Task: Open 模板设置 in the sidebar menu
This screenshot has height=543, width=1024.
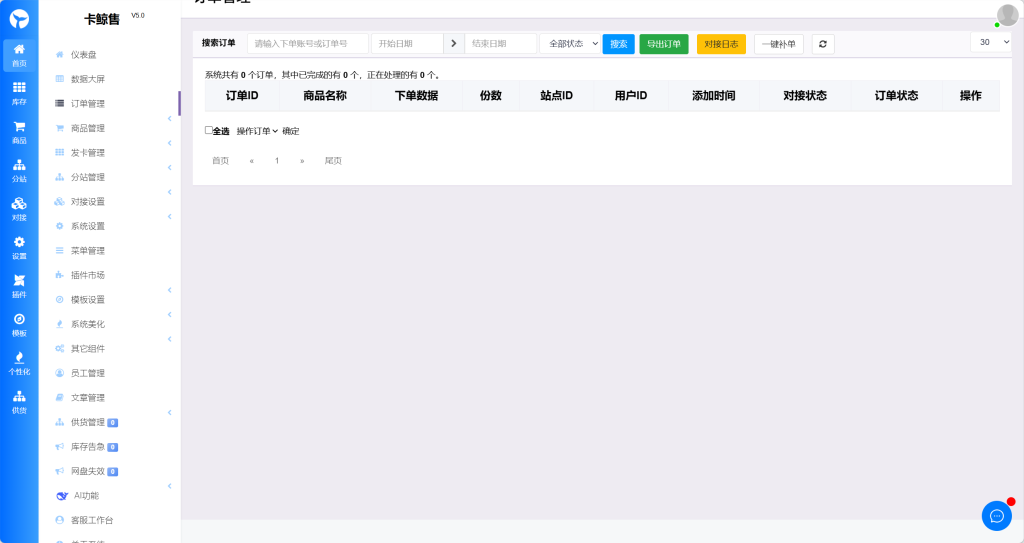Action: coord(88,300)
